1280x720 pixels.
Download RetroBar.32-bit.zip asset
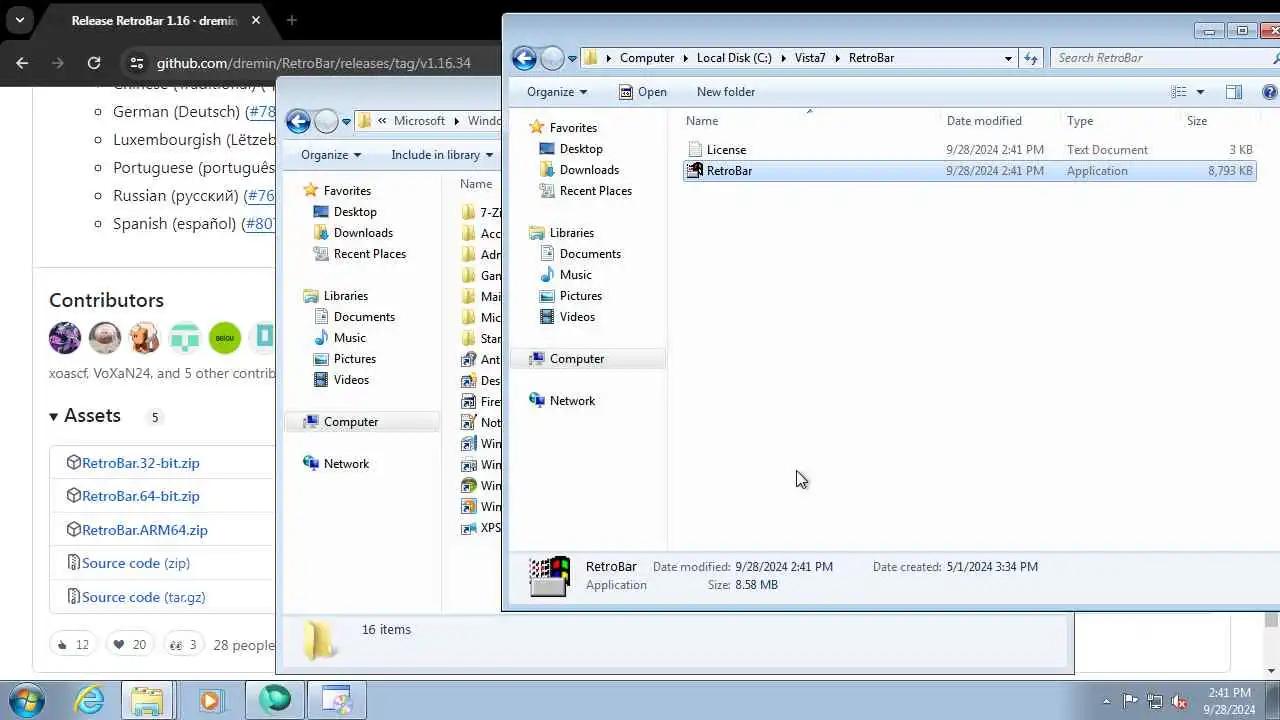click(141, 463)
